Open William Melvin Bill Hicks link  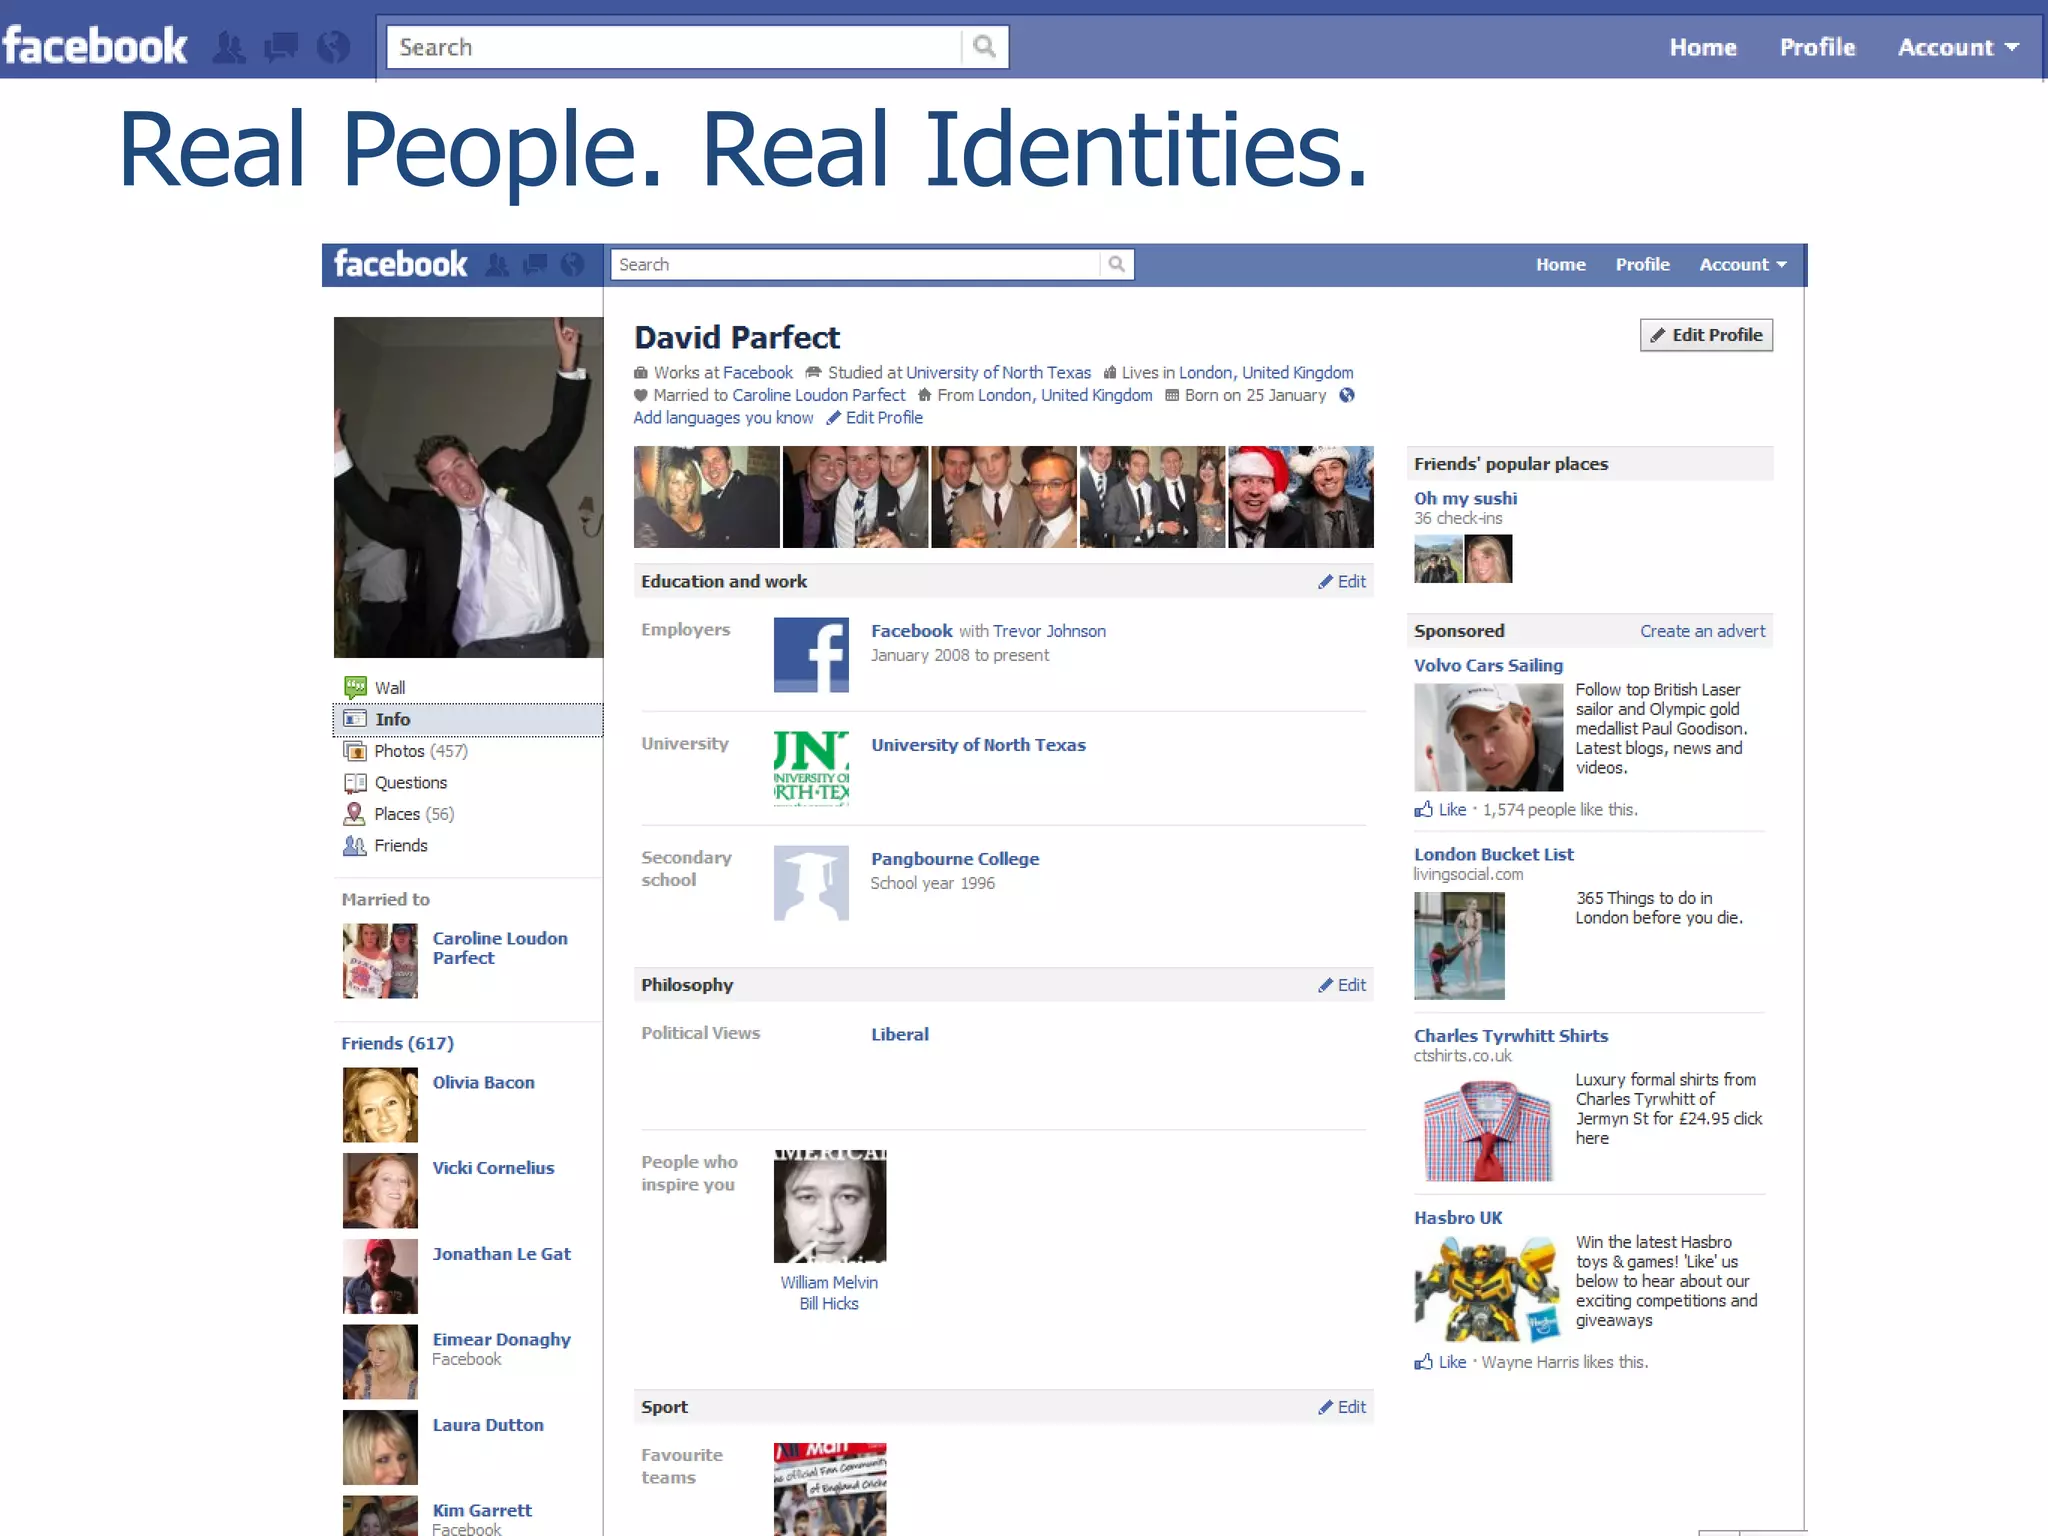point(829,1293)
